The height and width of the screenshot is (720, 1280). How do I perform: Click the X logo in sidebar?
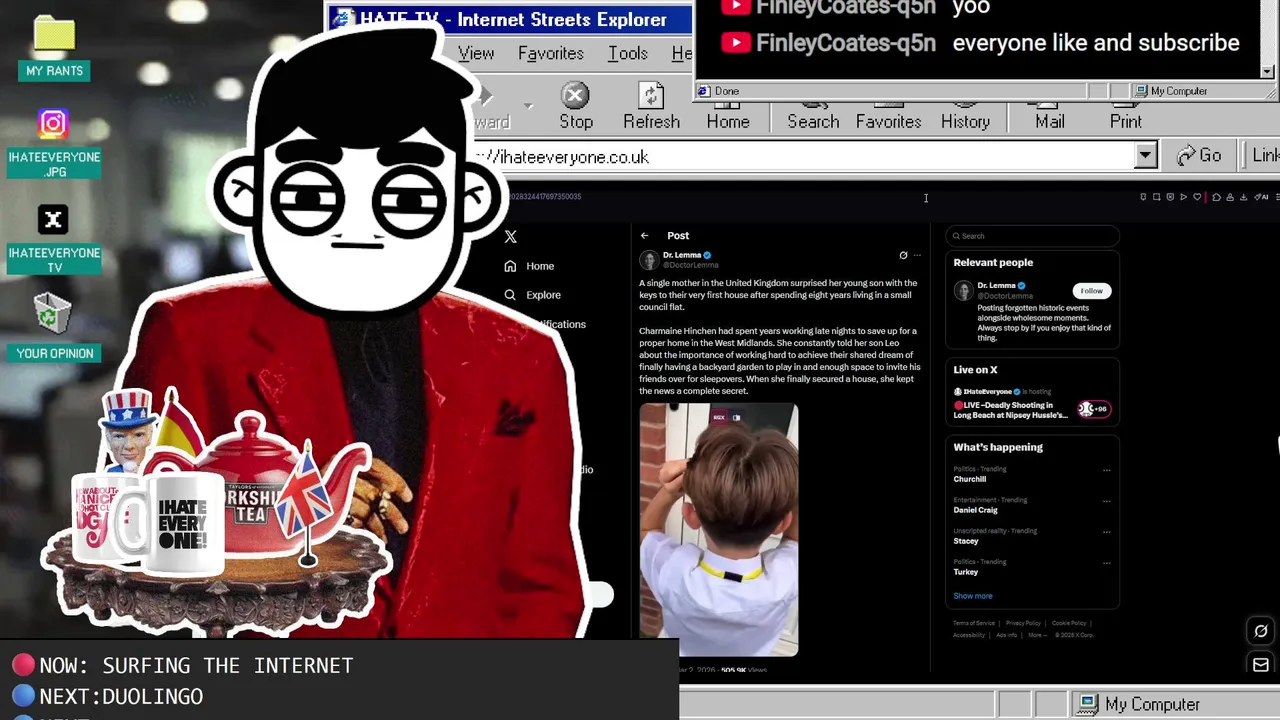click(x=510, y=236)
